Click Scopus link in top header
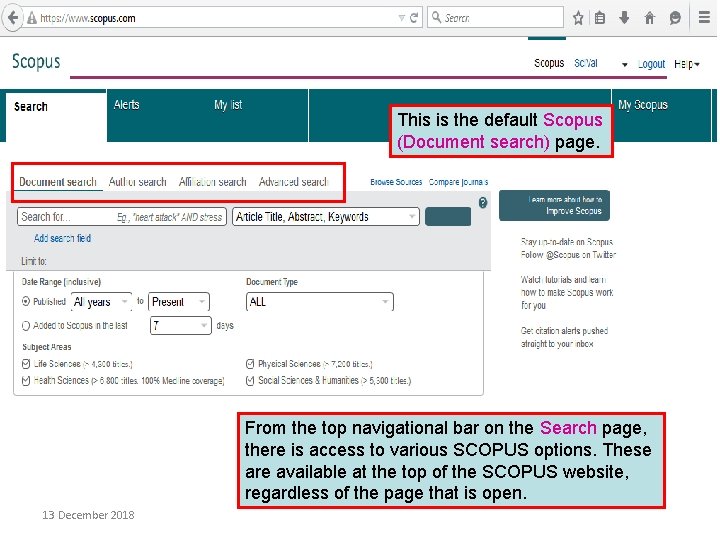Image resolution: width=720 pixels, height=540 pixels. tap(549, 63)
